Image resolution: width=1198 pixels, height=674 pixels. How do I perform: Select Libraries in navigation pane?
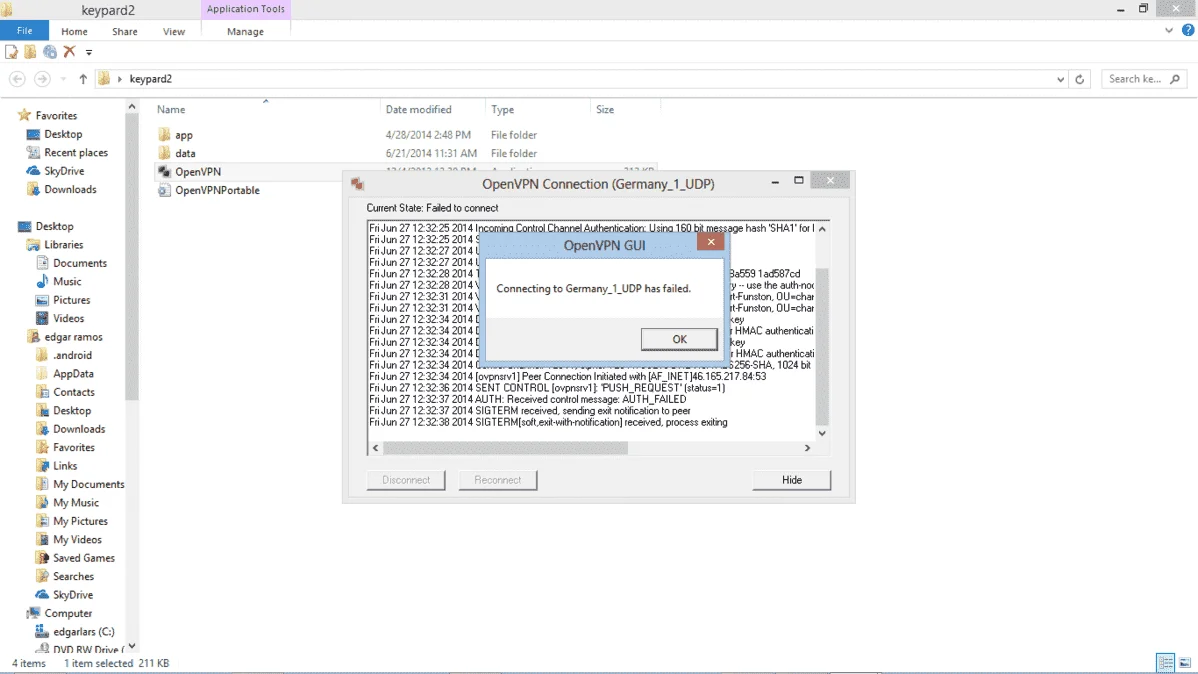click(63, 245)
